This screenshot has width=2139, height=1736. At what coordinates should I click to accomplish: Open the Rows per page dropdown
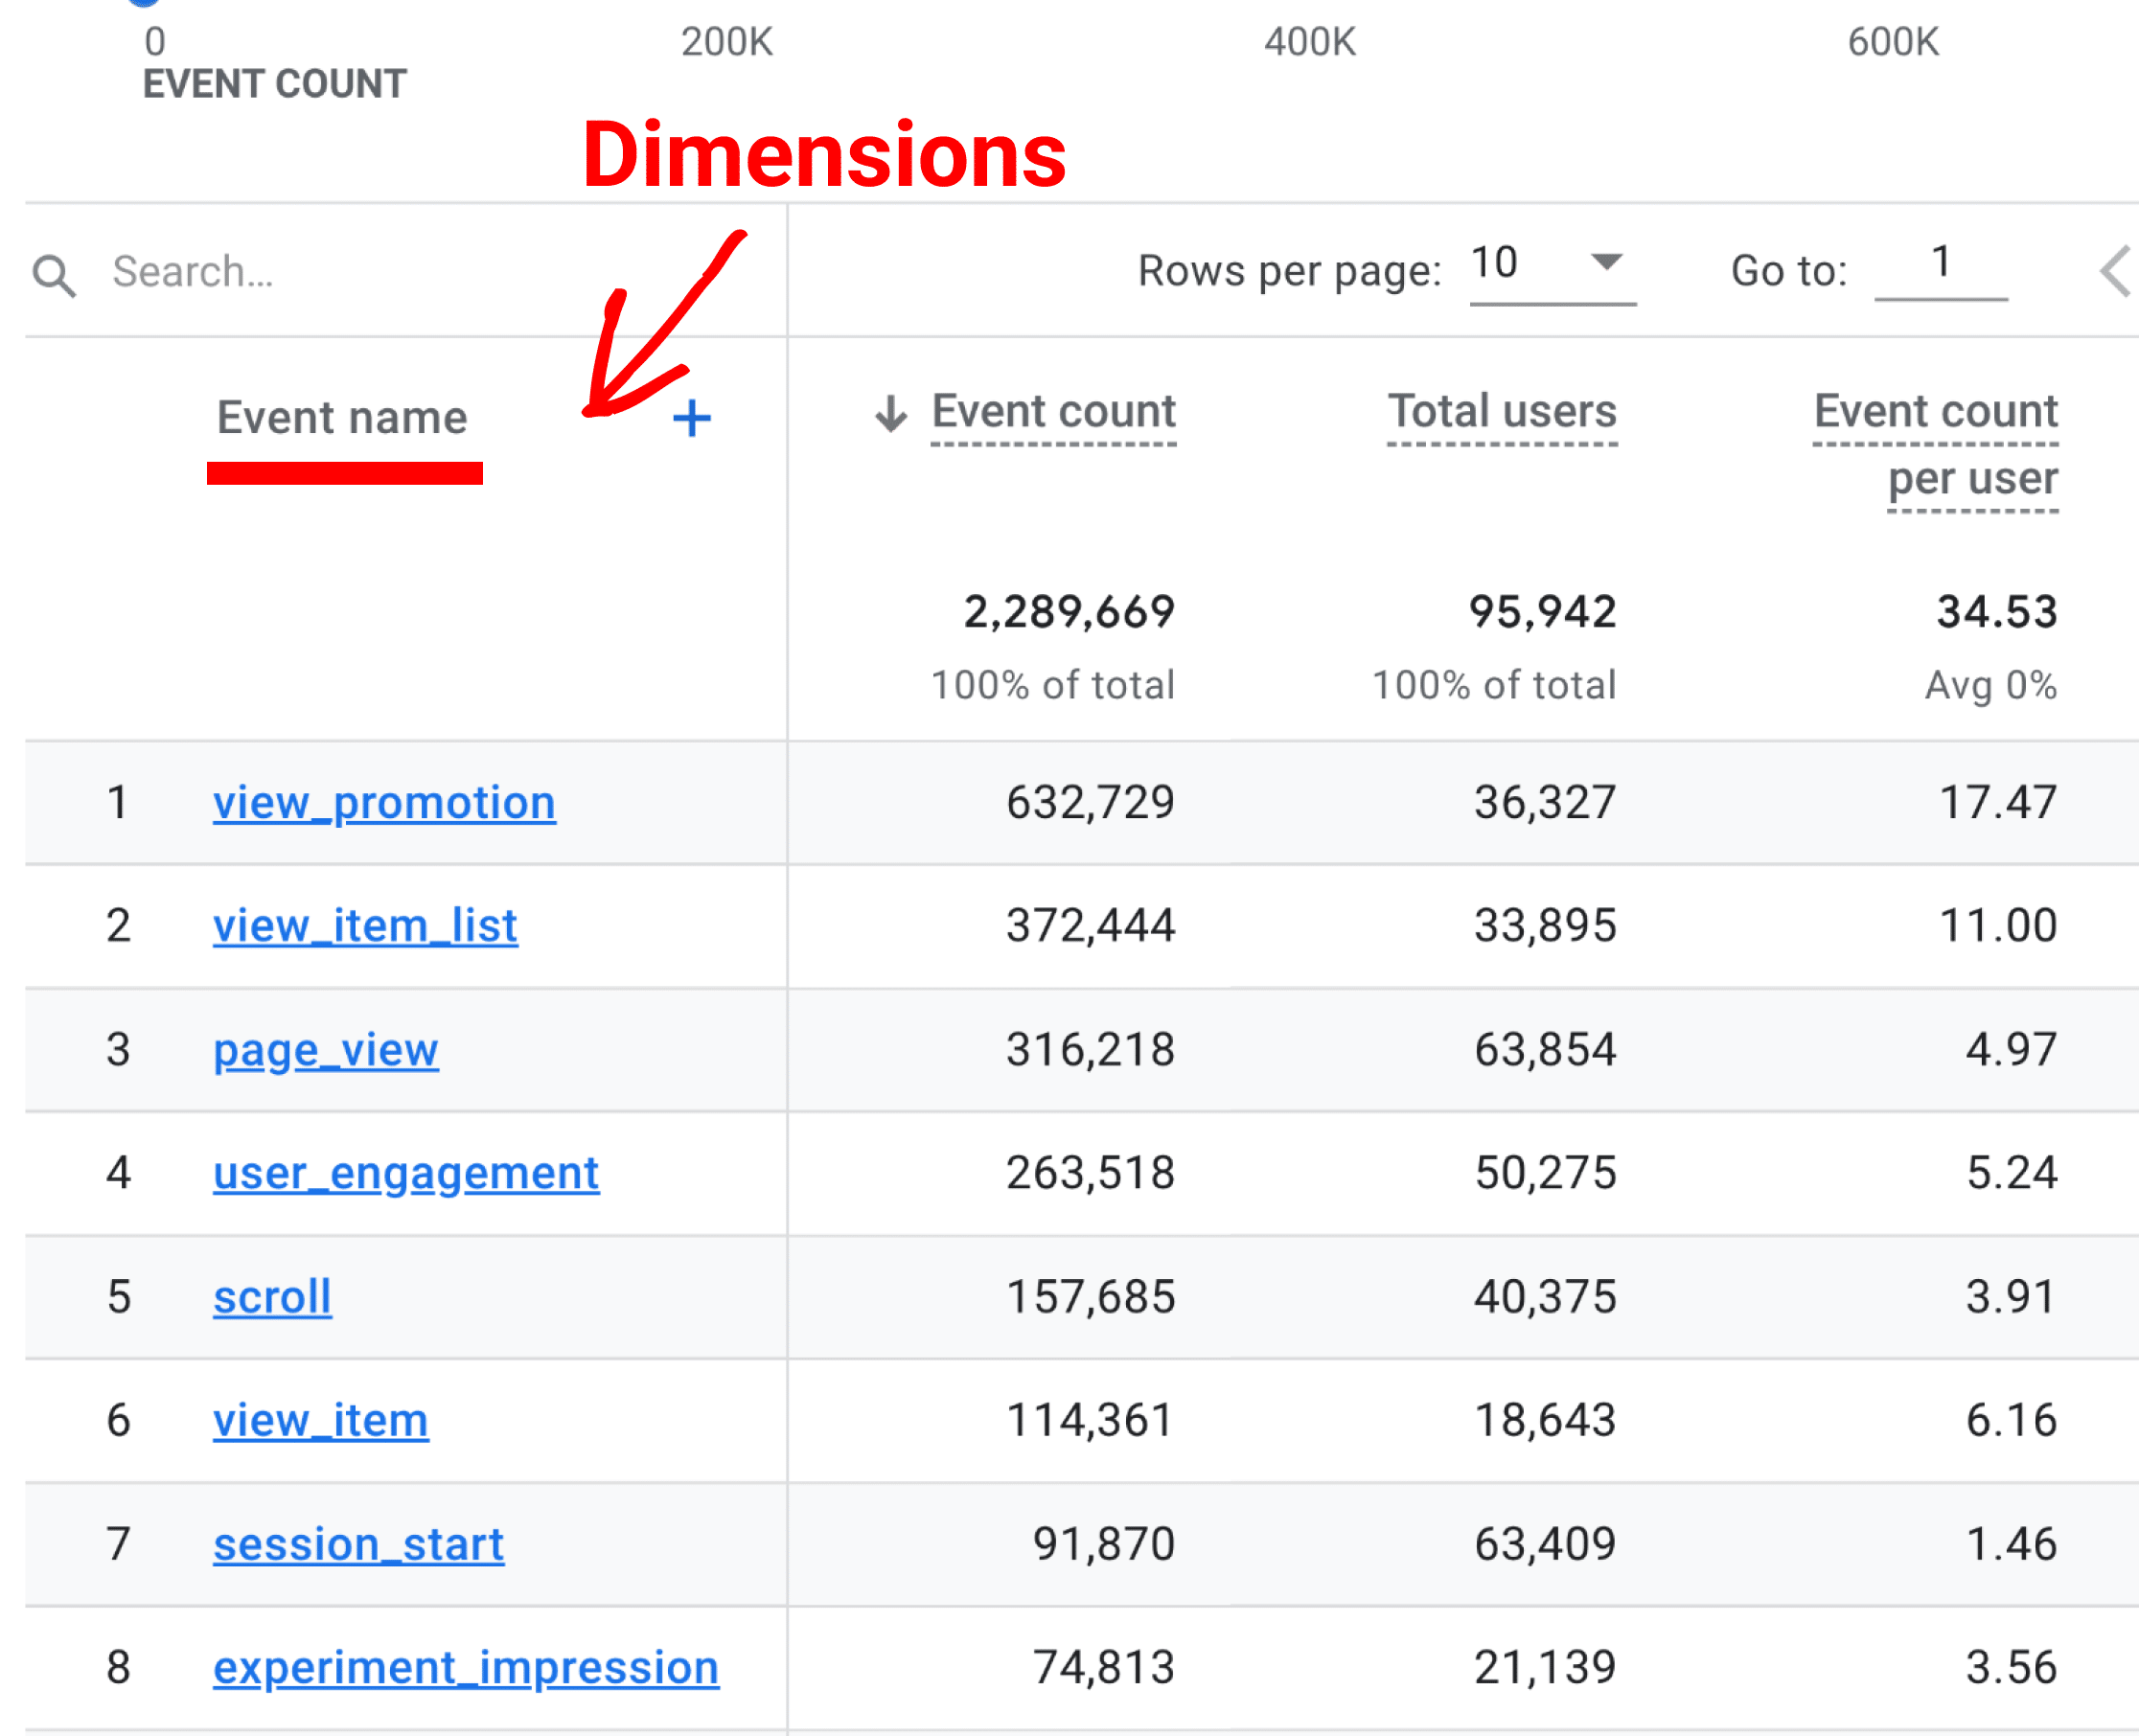pos(1552,264)
